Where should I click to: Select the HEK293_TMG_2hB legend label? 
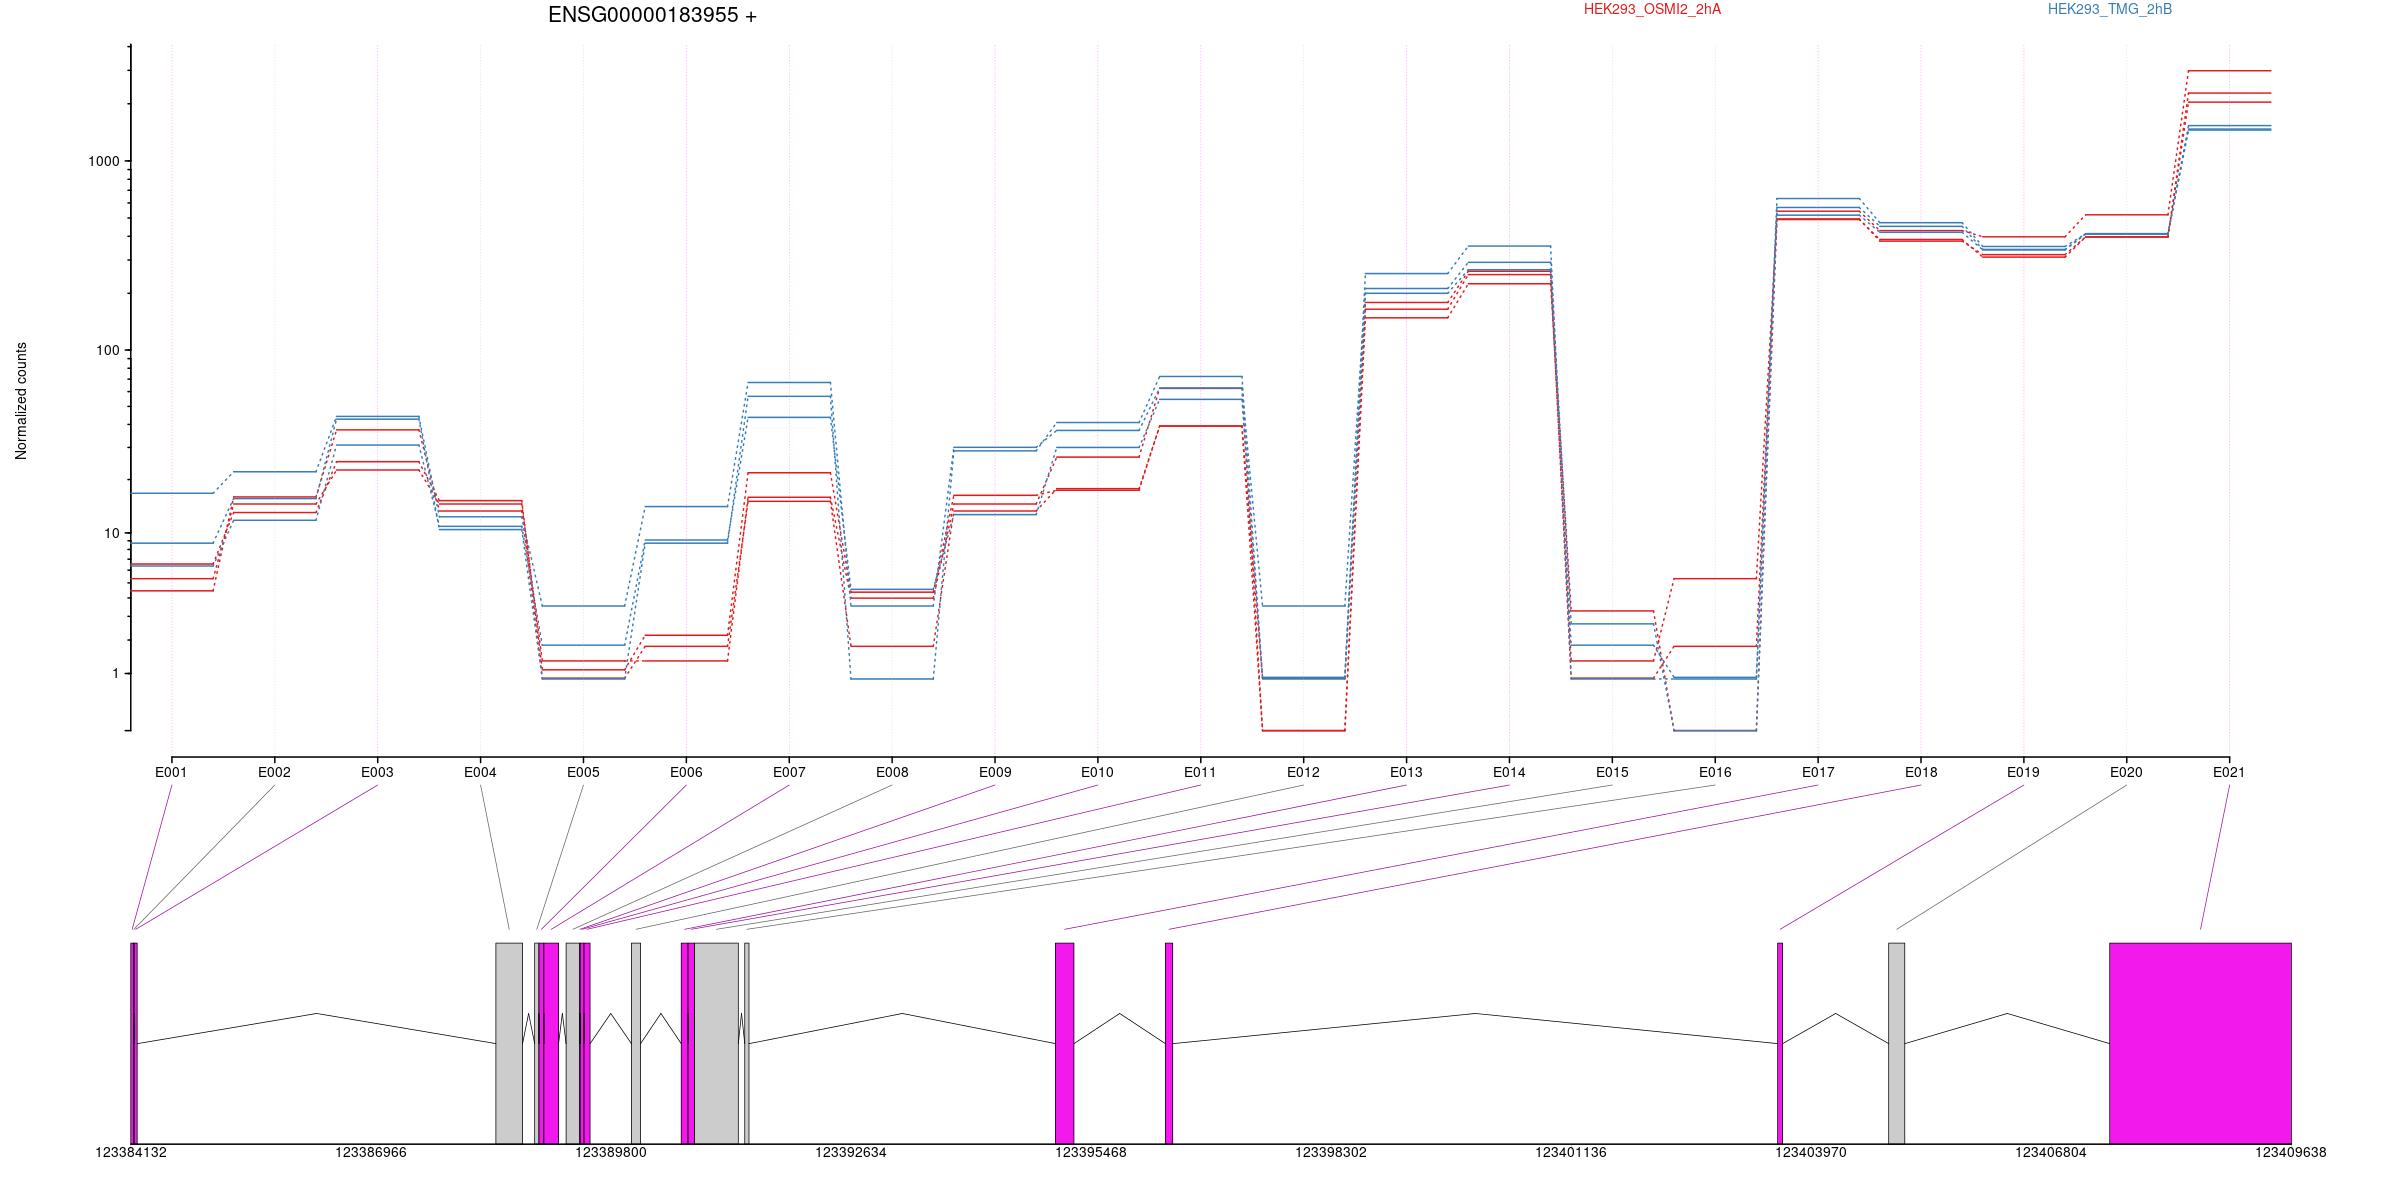[x=2110, y=9]
